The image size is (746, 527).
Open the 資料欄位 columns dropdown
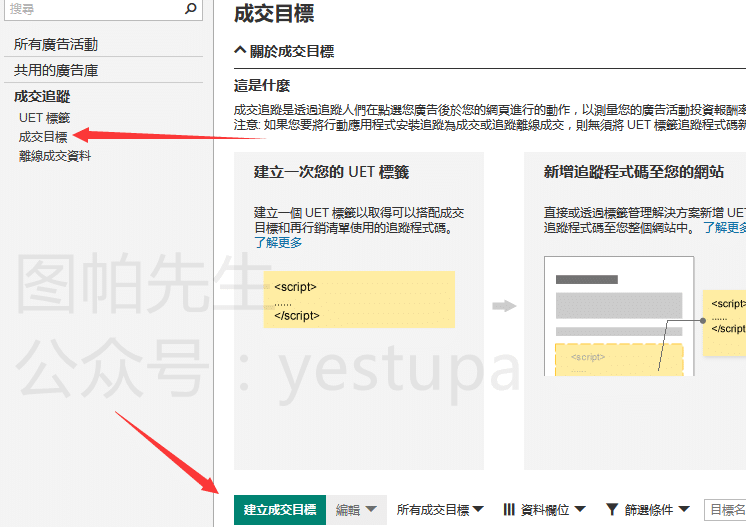coord(544,510)
